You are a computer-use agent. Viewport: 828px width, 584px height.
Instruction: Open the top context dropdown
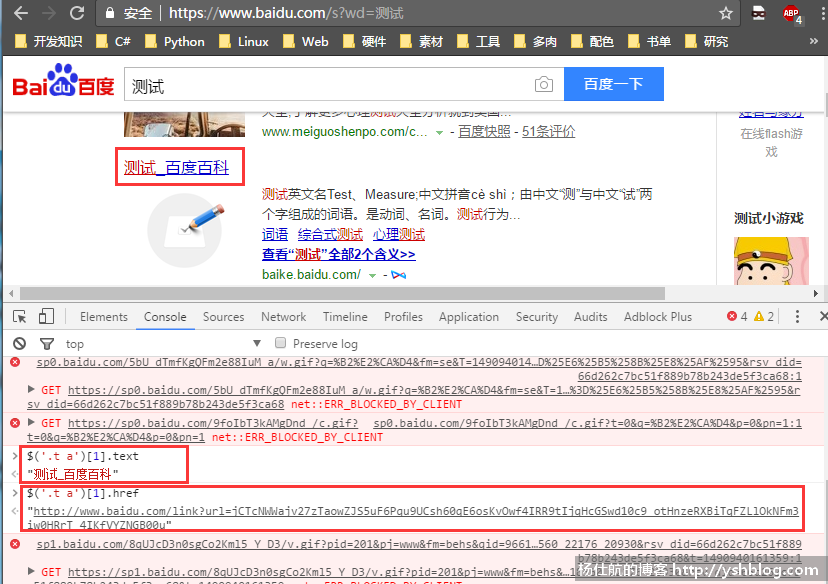[x=163, y=344]
